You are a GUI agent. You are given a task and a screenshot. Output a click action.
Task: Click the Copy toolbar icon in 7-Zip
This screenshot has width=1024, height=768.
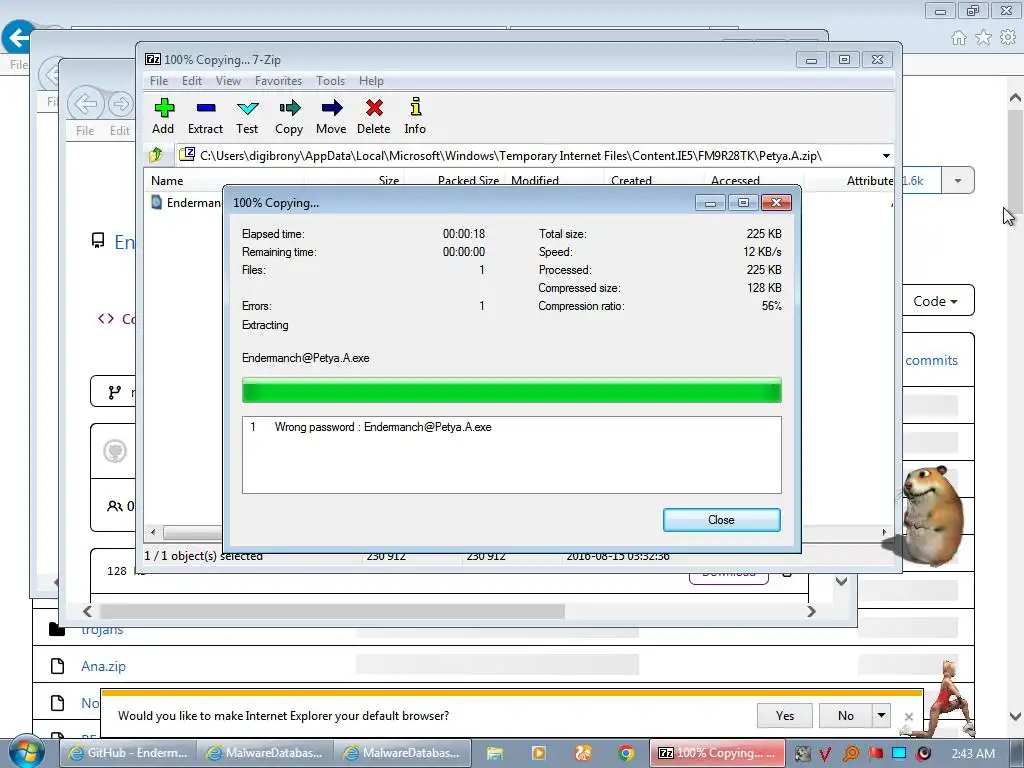[x=289, y=116]
